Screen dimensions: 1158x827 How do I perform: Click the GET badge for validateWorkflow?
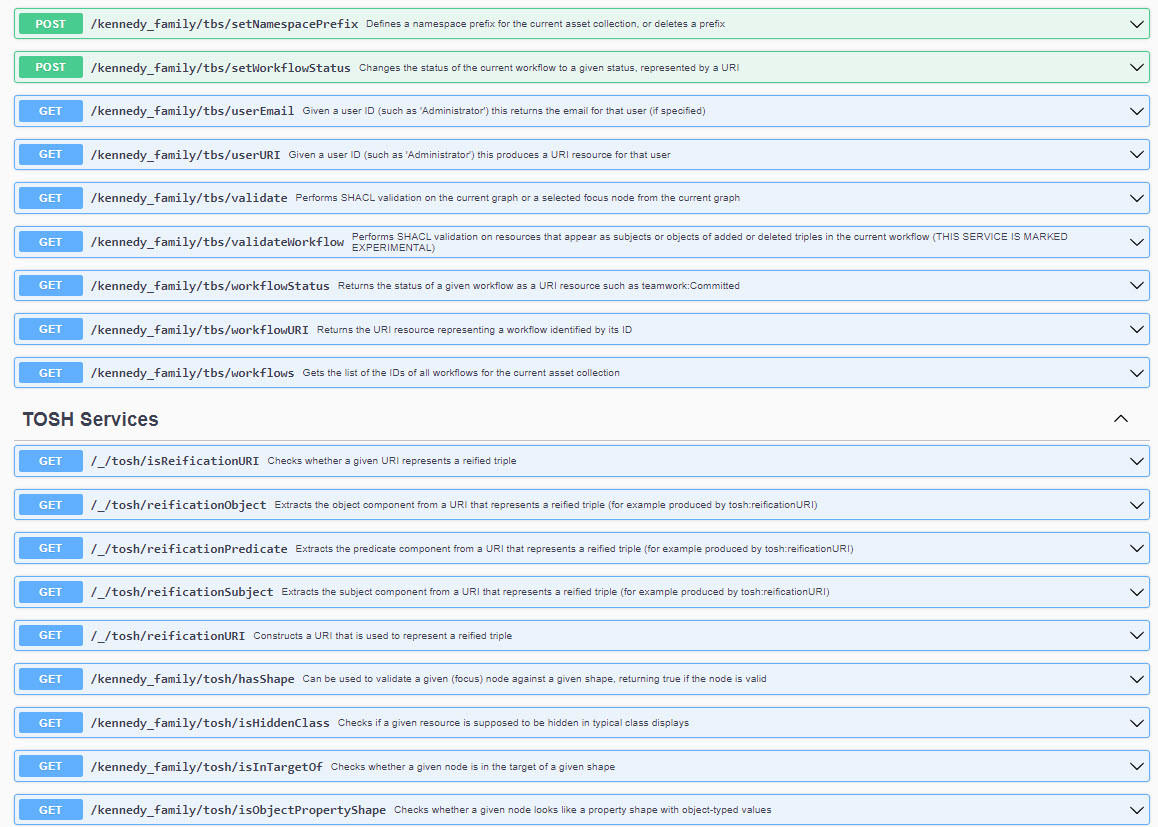[x=50, y=242]
